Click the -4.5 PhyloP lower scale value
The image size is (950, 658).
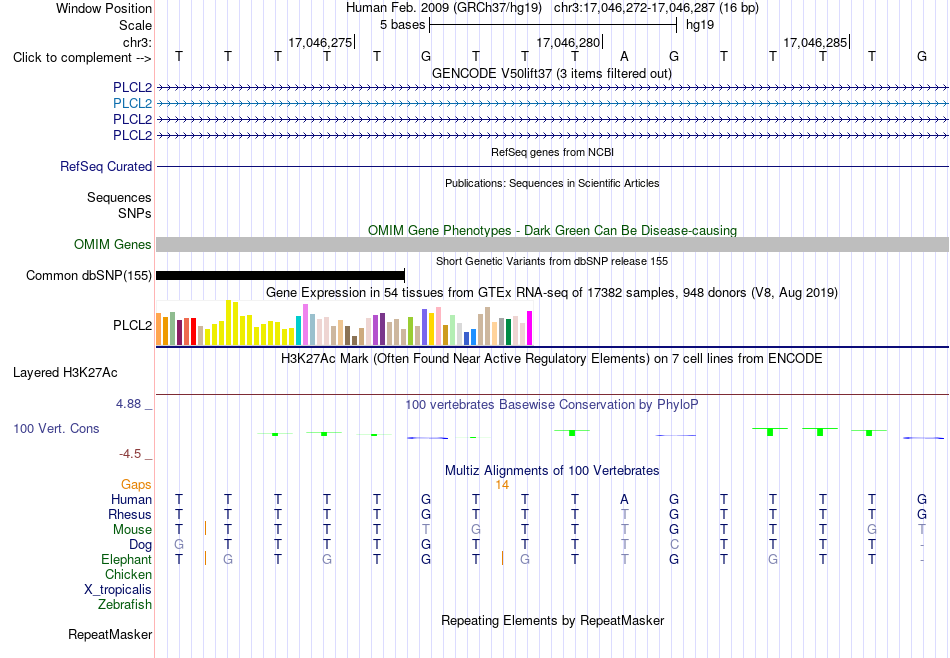(130, 454)
